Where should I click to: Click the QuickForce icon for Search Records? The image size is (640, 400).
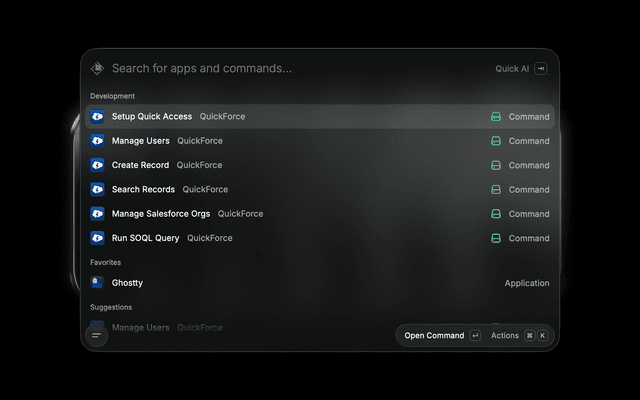click(x=97, y=189)
